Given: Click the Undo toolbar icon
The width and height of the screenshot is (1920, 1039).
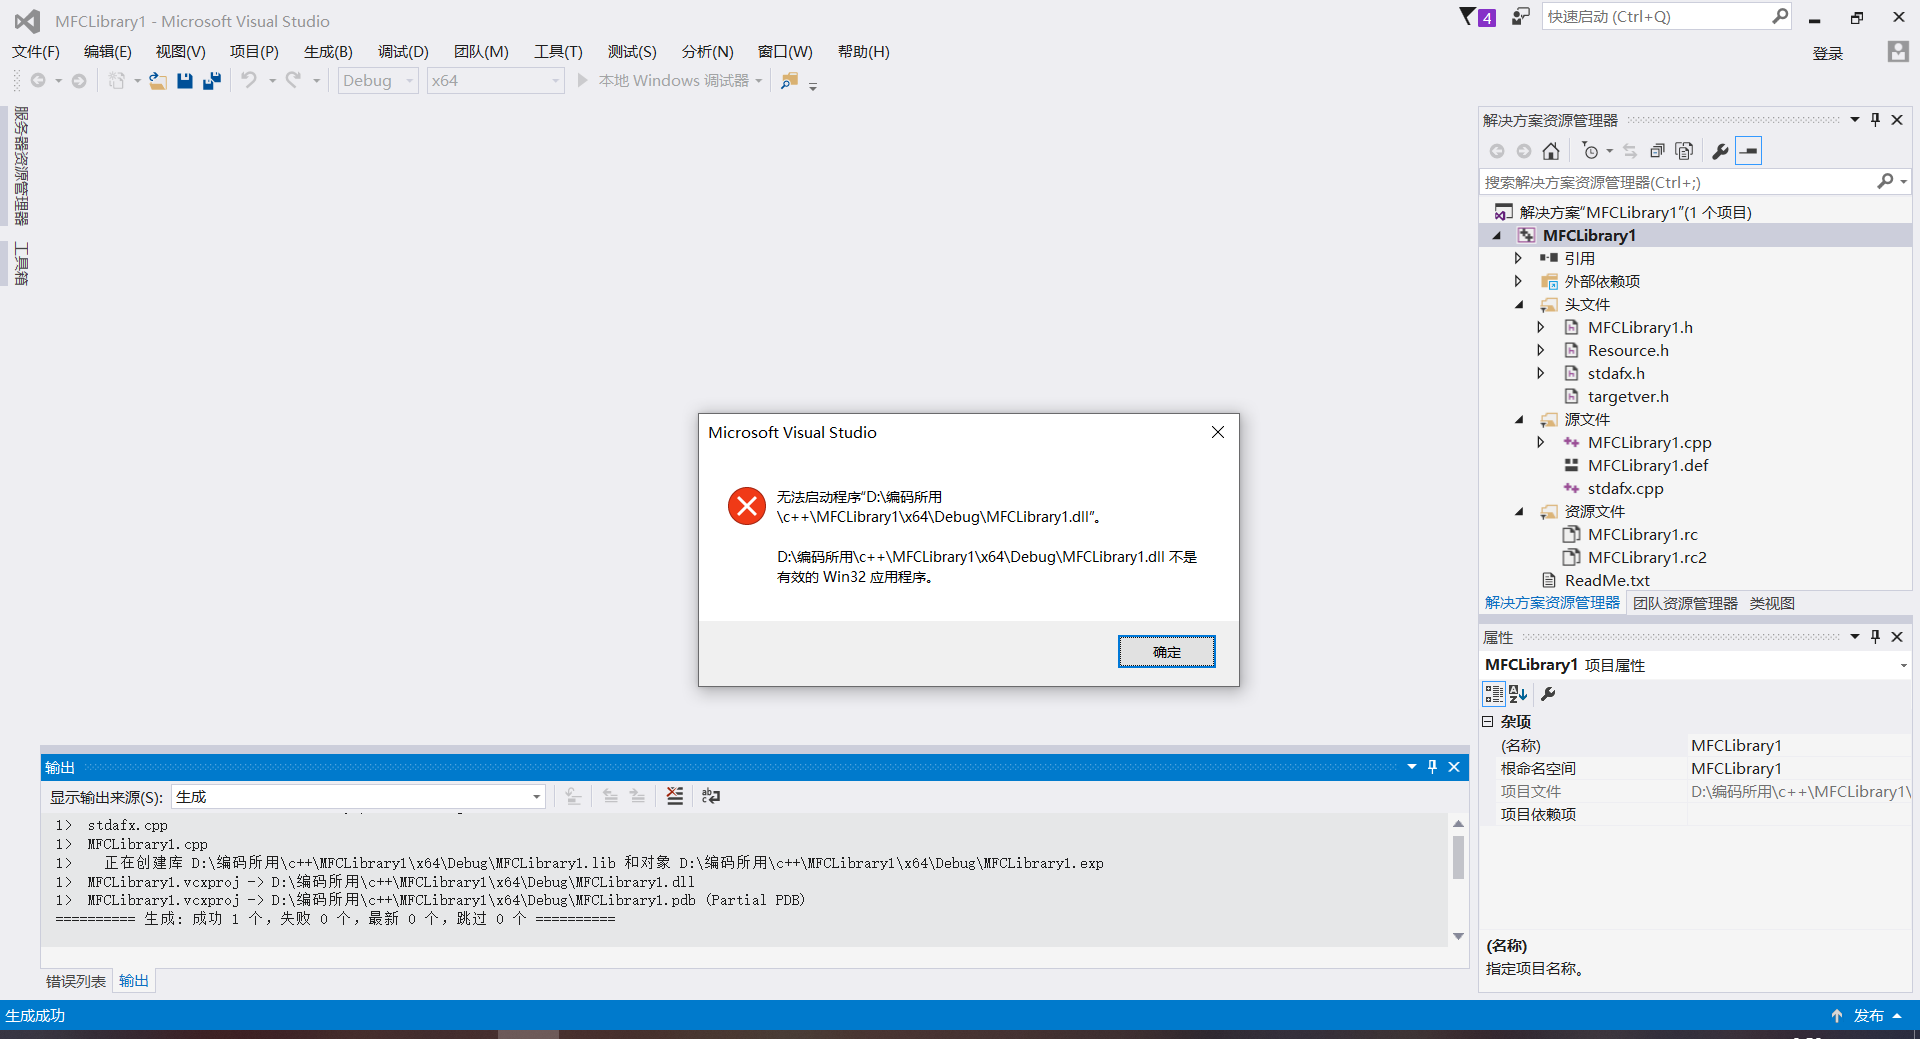Looking at the screenshot, I should click(249, 80).
